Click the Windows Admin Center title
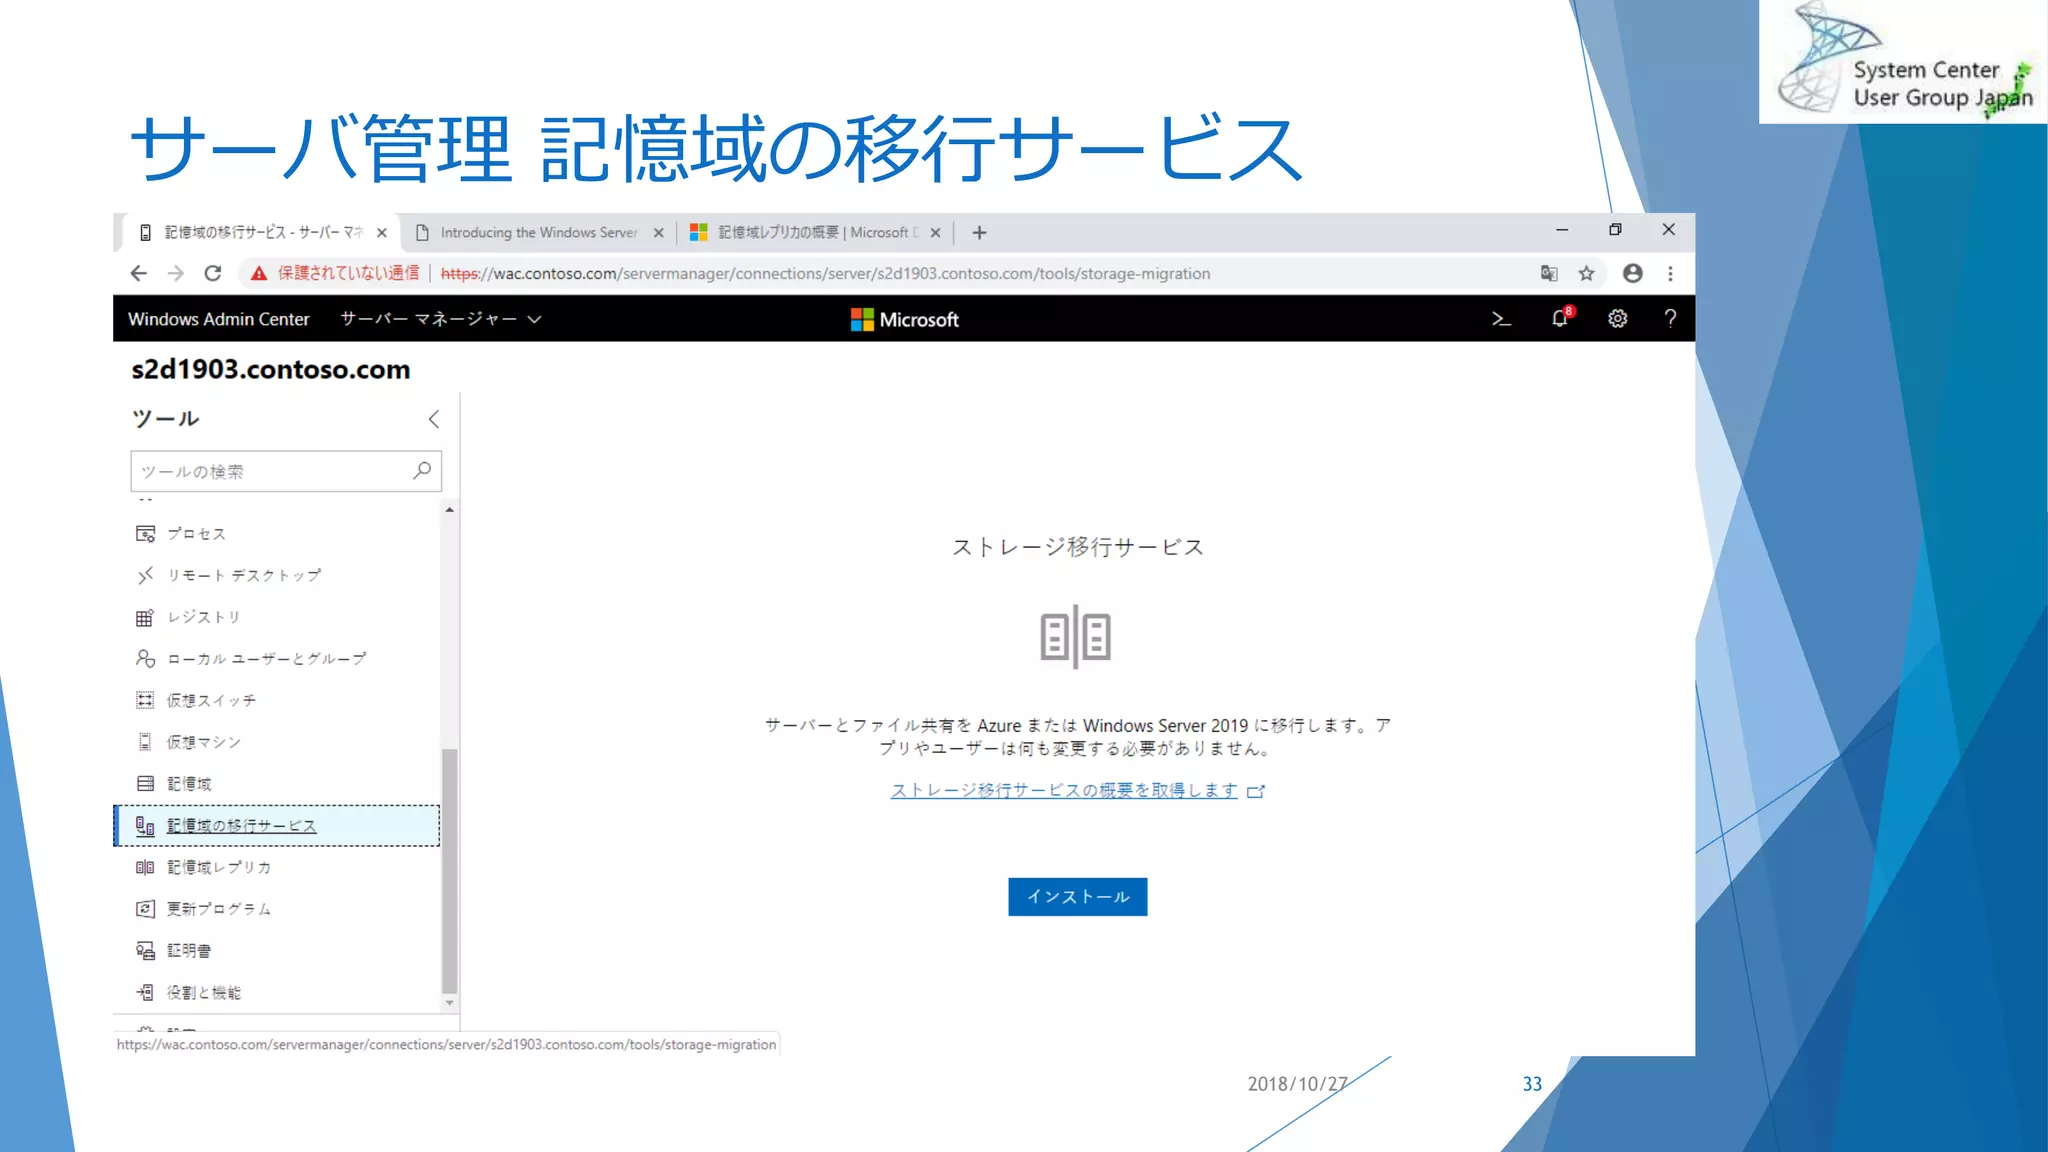This screenshot has height=1152, width=2048. coord(219,319)
